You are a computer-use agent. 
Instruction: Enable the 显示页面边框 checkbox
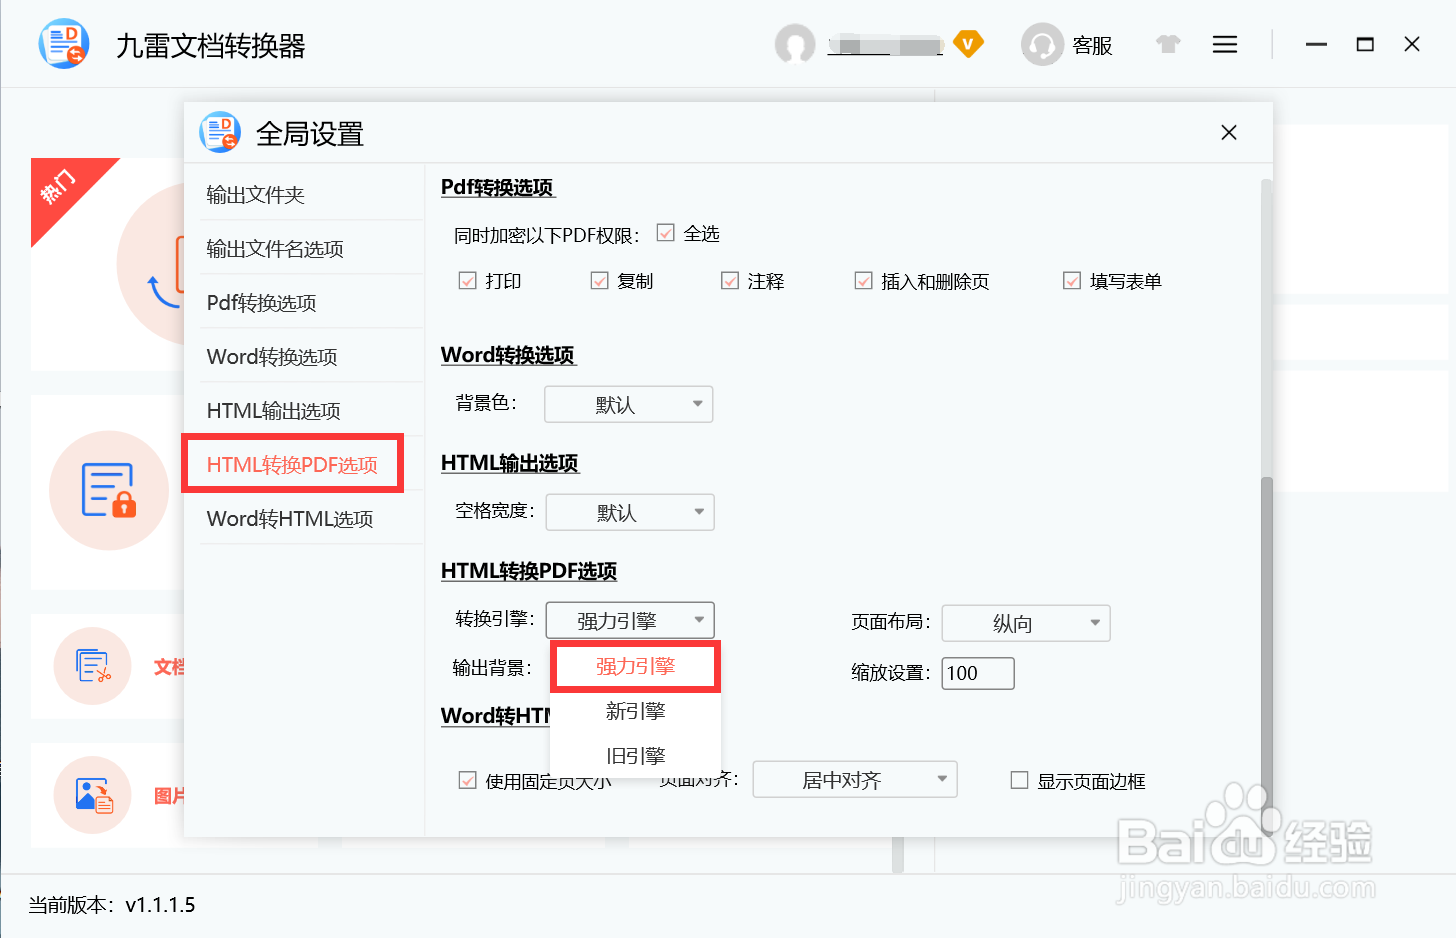[x=1019, y=780]
